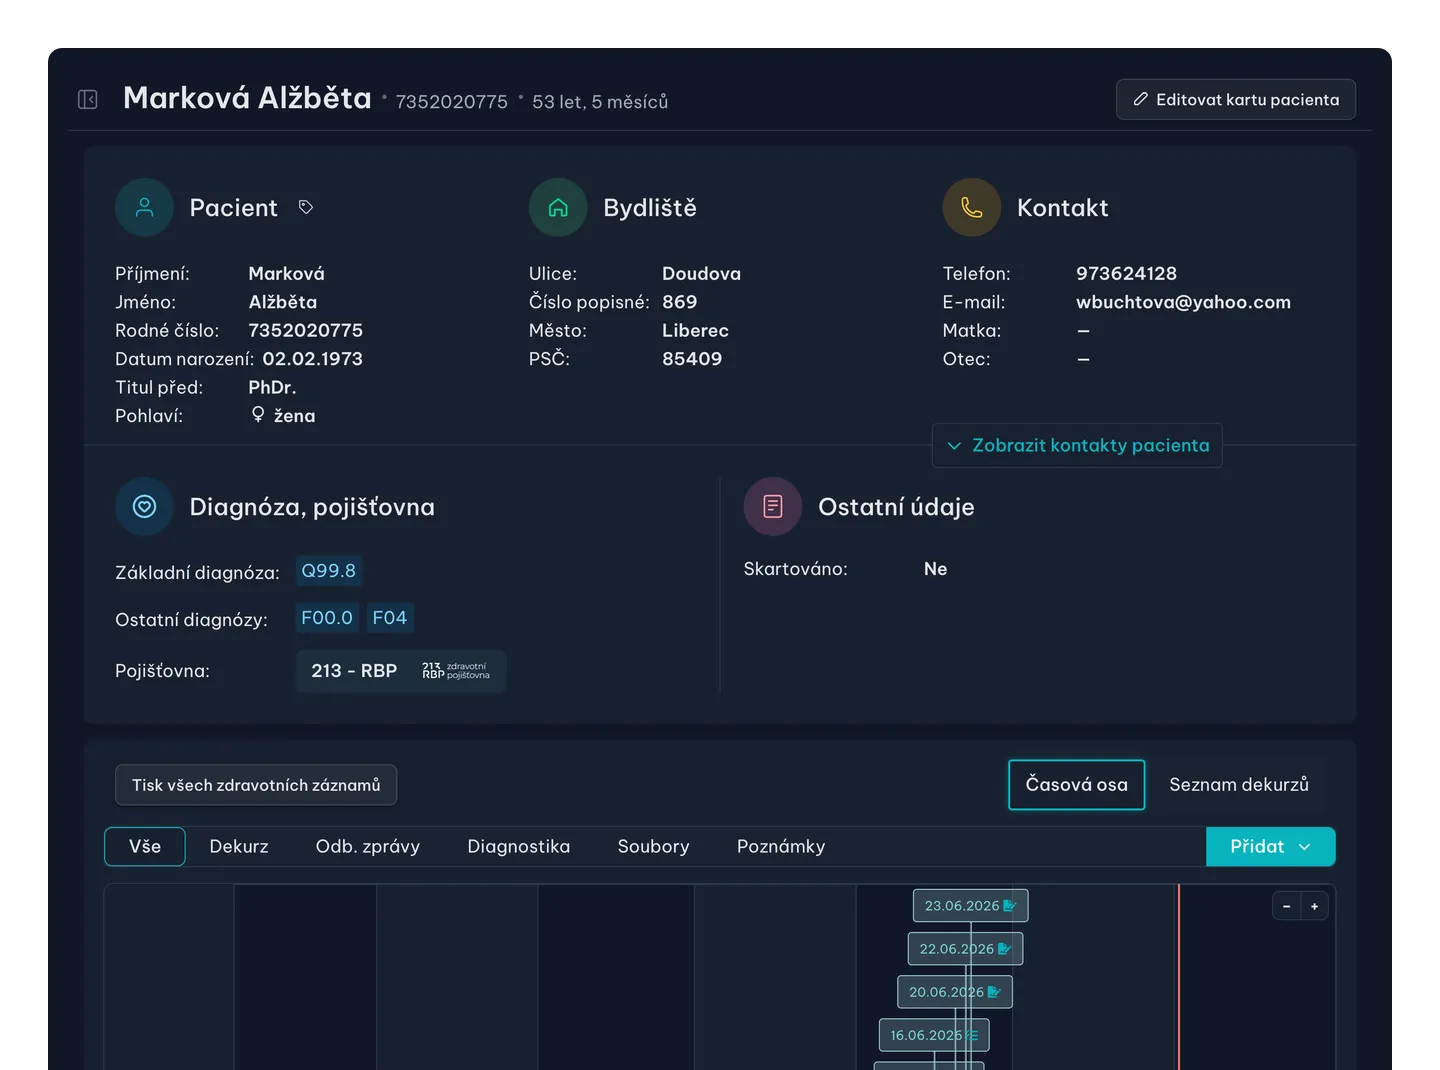Image resolution: width=1440 pixels, height=1070 pixels.
Task: Click the city value Liberec
Action: point(695,330)
